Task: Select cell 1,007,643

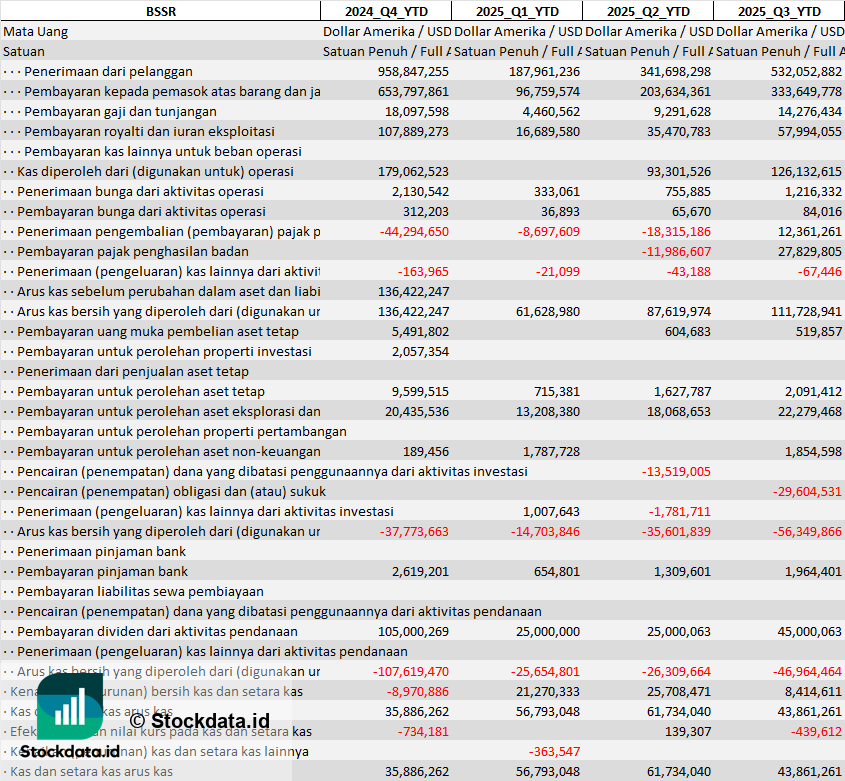Action: (x=551, y=511)
